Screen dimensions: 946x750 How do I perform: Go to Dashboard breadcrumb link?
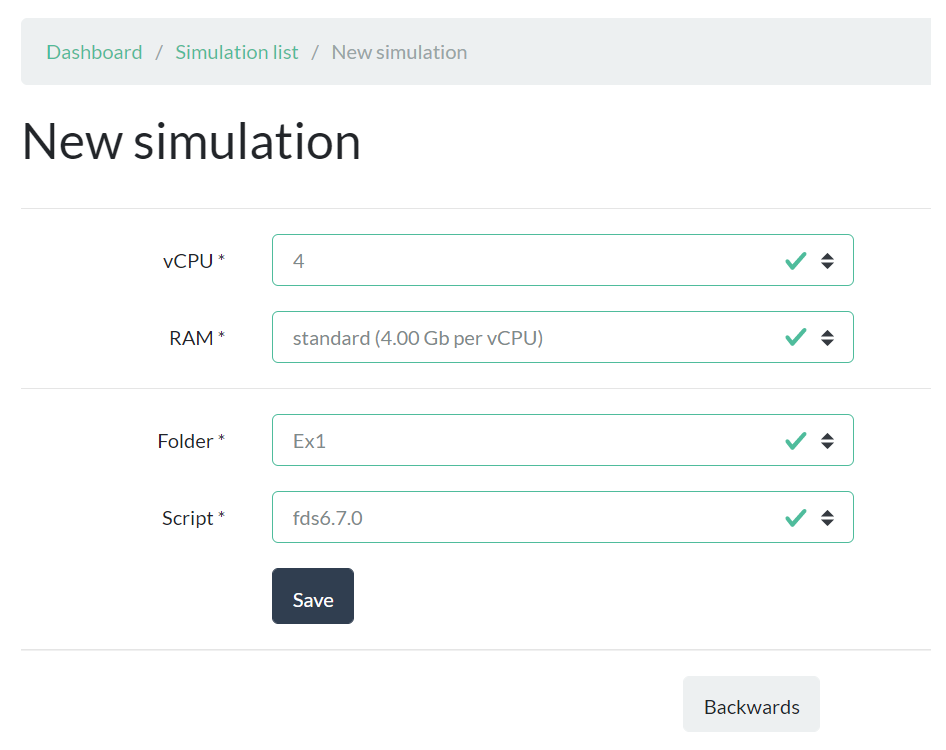coord(94,52)
